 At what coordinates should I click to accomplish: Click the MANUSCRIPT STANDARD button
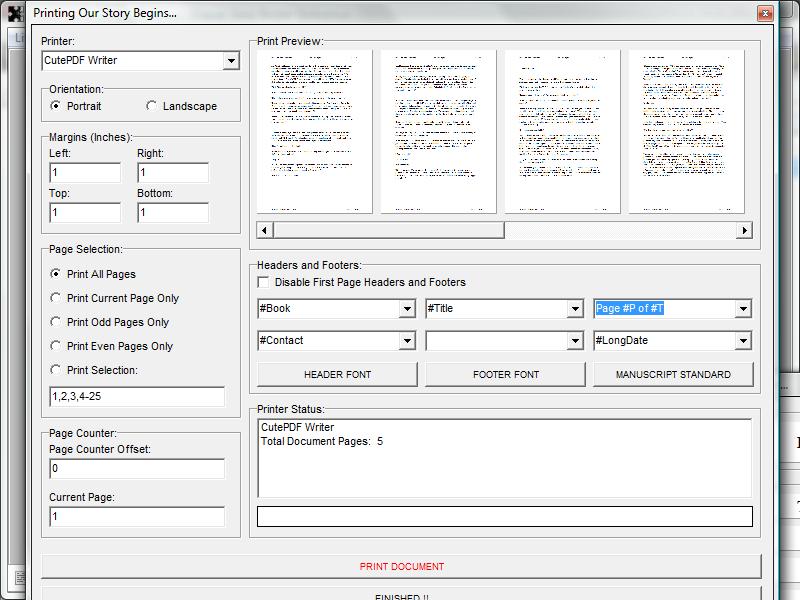(x=672, y=375)
